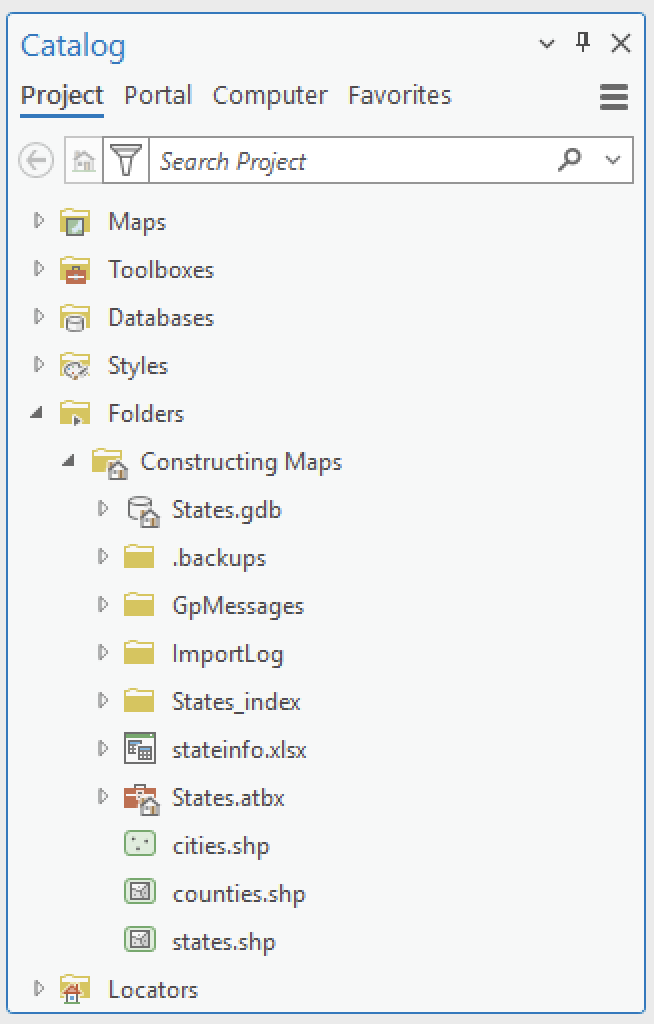Image resolution: width=654 pixels, height=1024 pixels.
Task: Click the back navigation arrow
Action: (35, 160)
